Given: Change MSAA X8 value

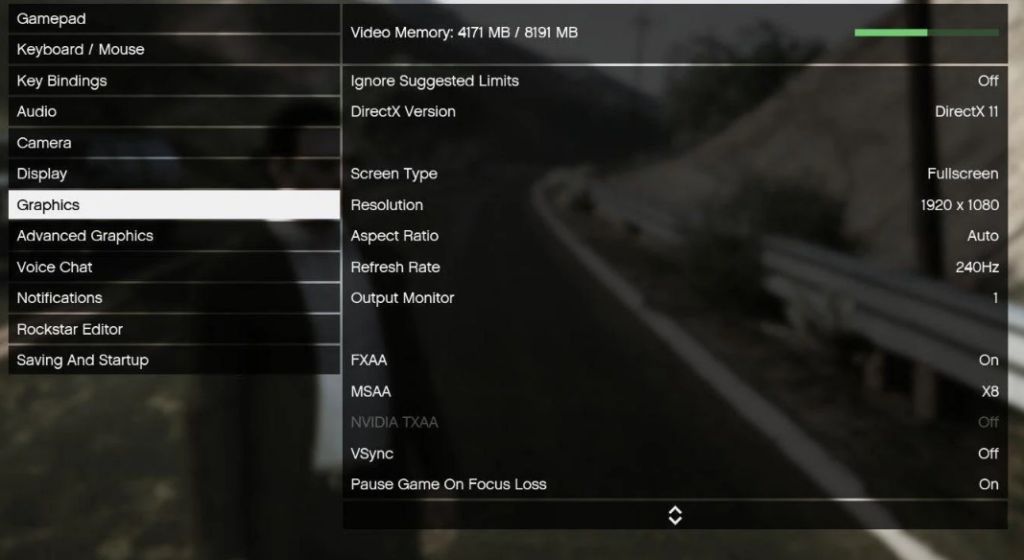Looking at the screenshot, I should (990, 392).
